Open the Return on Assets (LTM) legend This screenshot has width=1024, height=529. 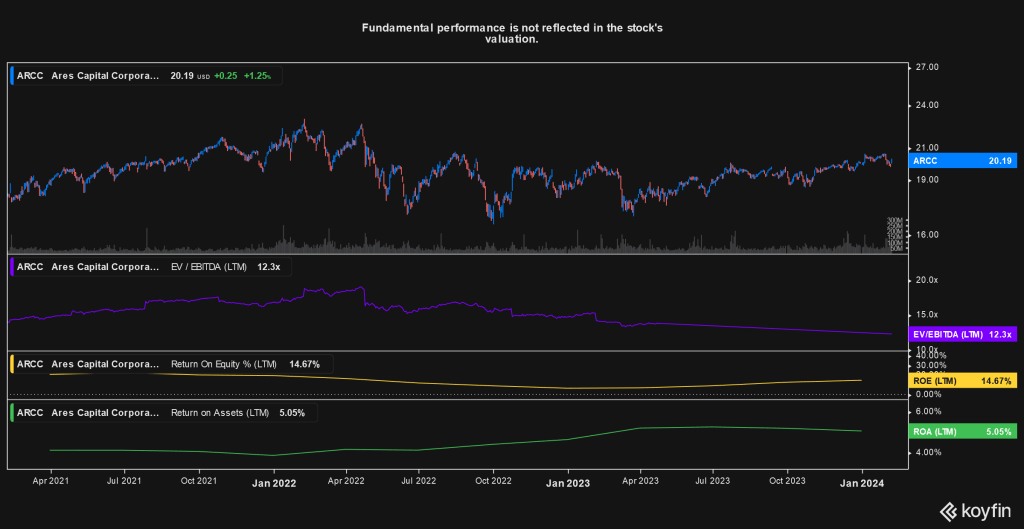coord(223,412)
